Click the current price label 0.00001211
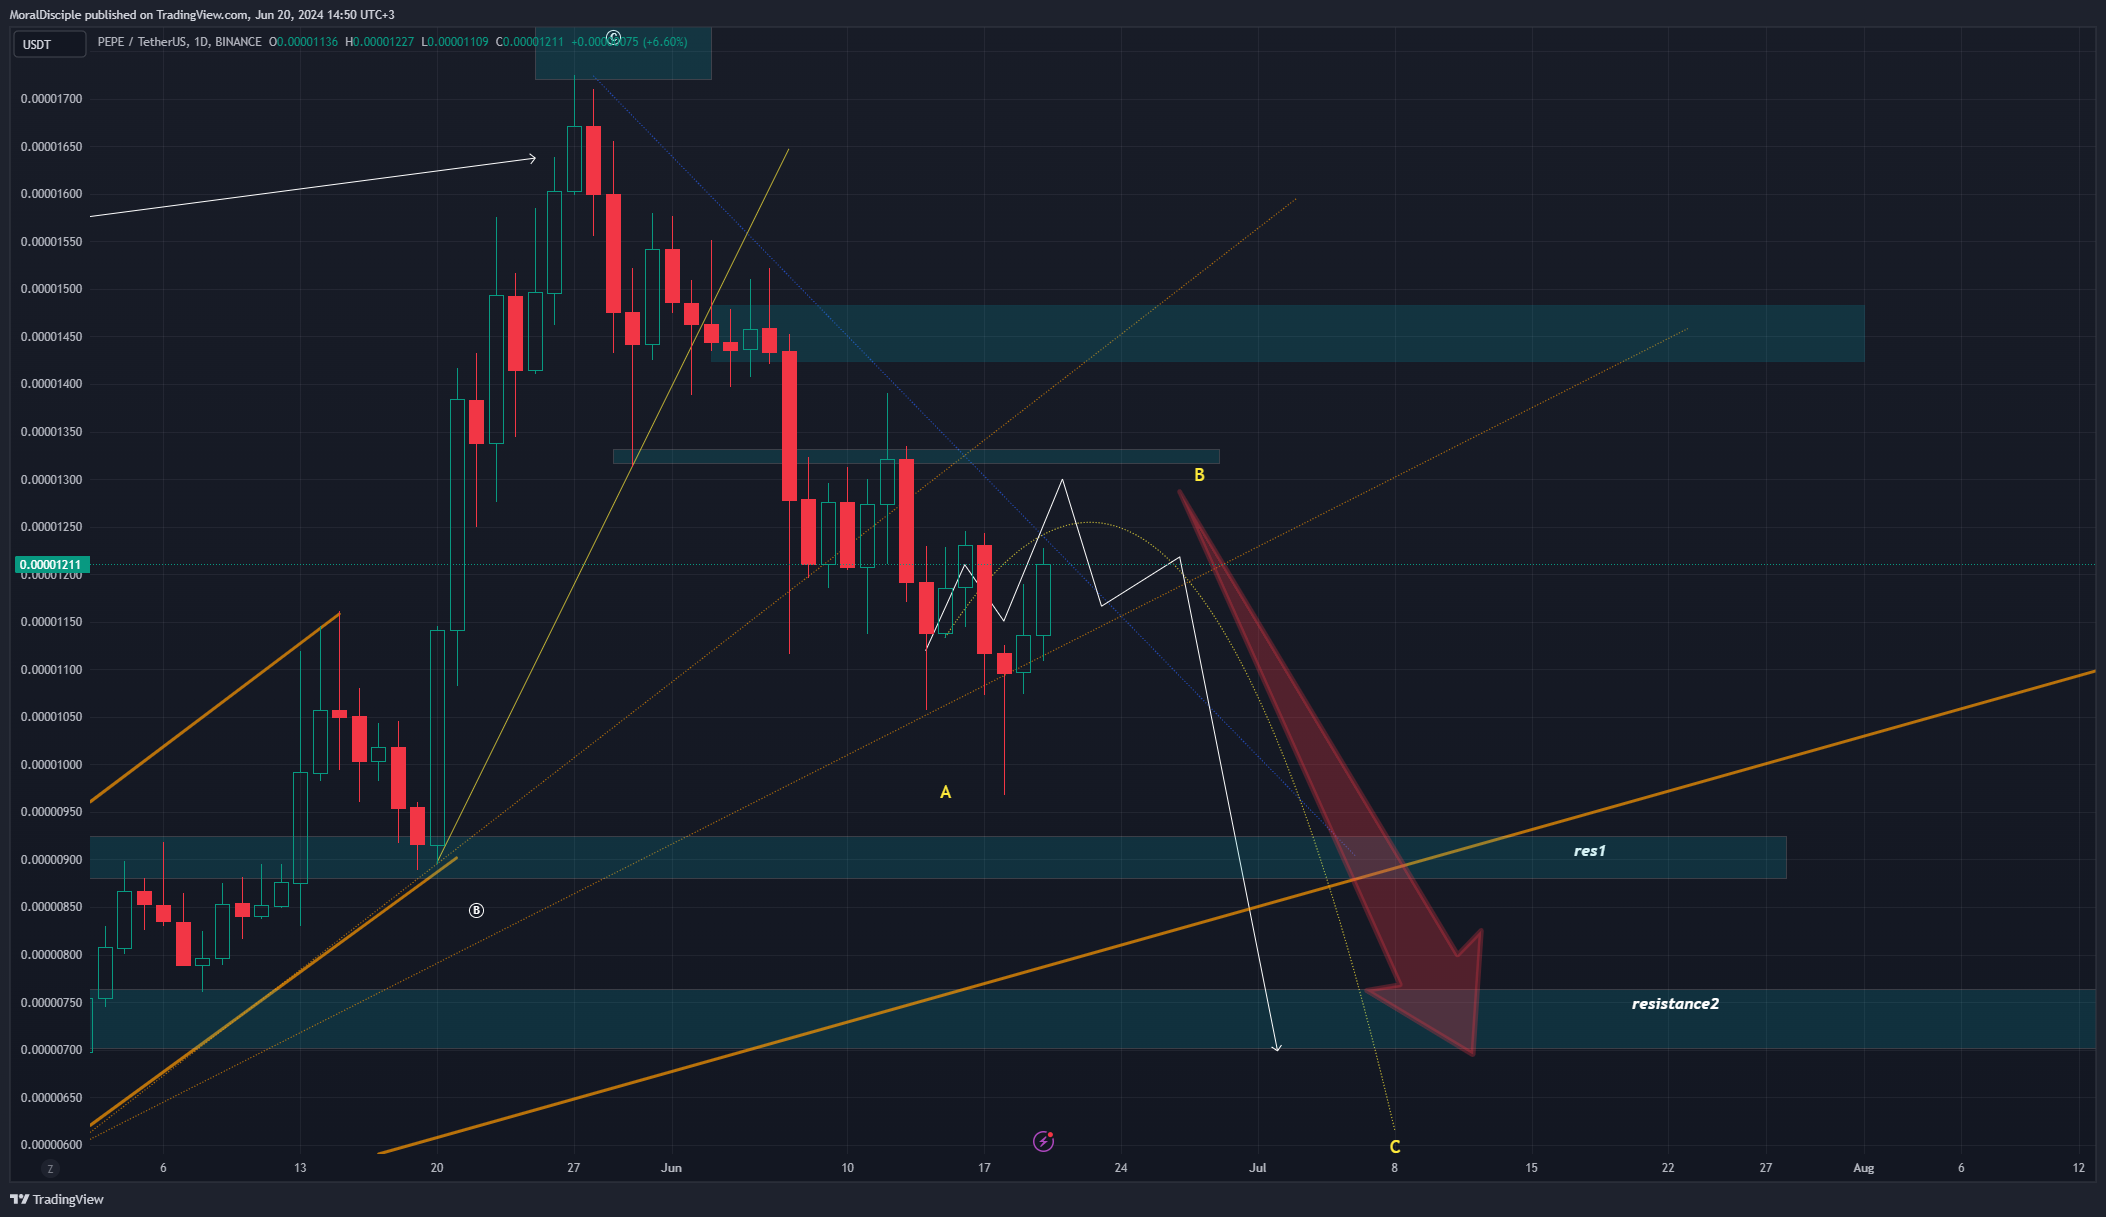The height and width of the screenshot is (1217, 2106). 51,565
